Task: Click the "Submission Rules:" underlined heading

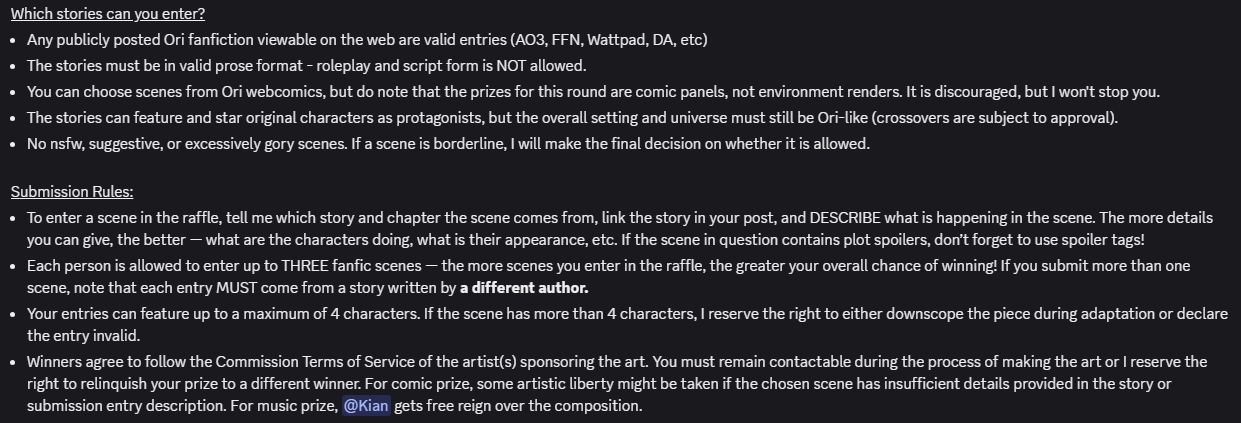Action: coord(72,191)
